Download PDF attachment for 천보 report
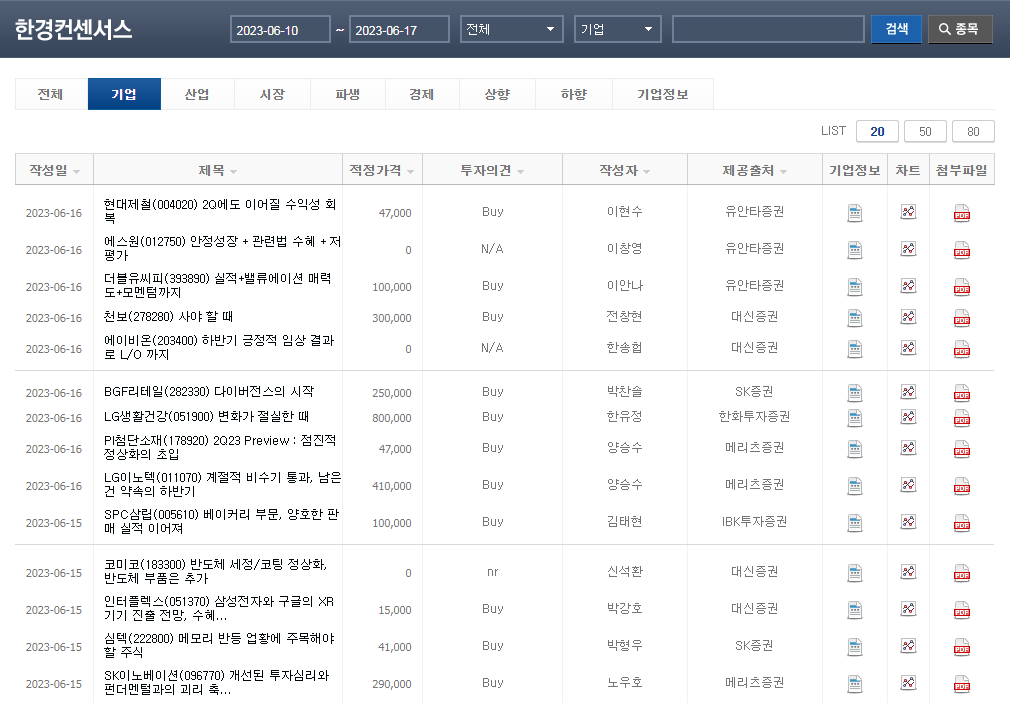Screen dimensions: 1010x703 962,318
